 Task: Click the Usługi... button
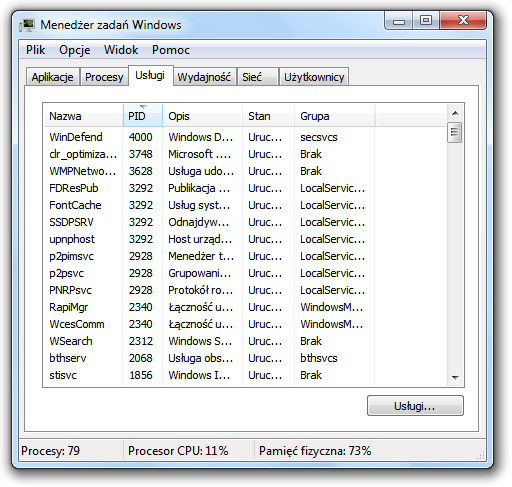pos(415,406)
